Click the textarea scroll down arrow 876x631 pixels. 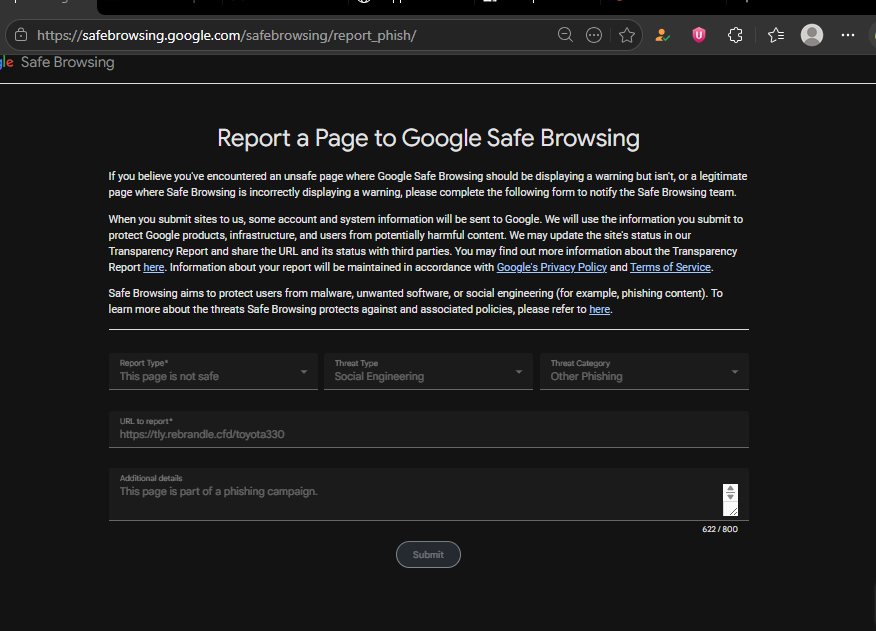point(730,497)
